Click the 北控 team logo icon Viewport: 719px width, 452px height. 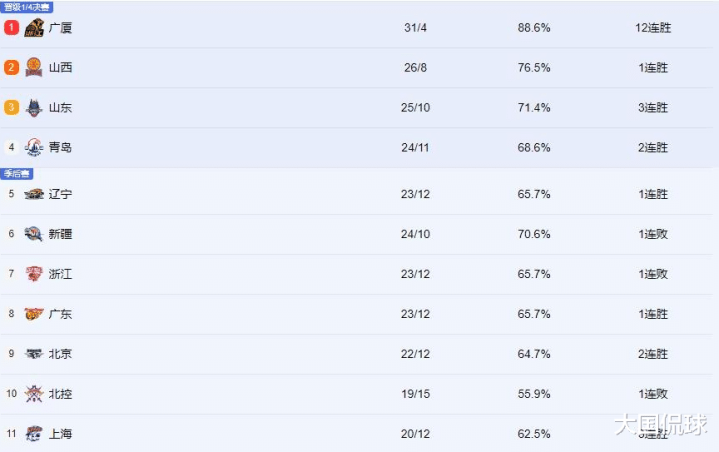coord(35,394)
